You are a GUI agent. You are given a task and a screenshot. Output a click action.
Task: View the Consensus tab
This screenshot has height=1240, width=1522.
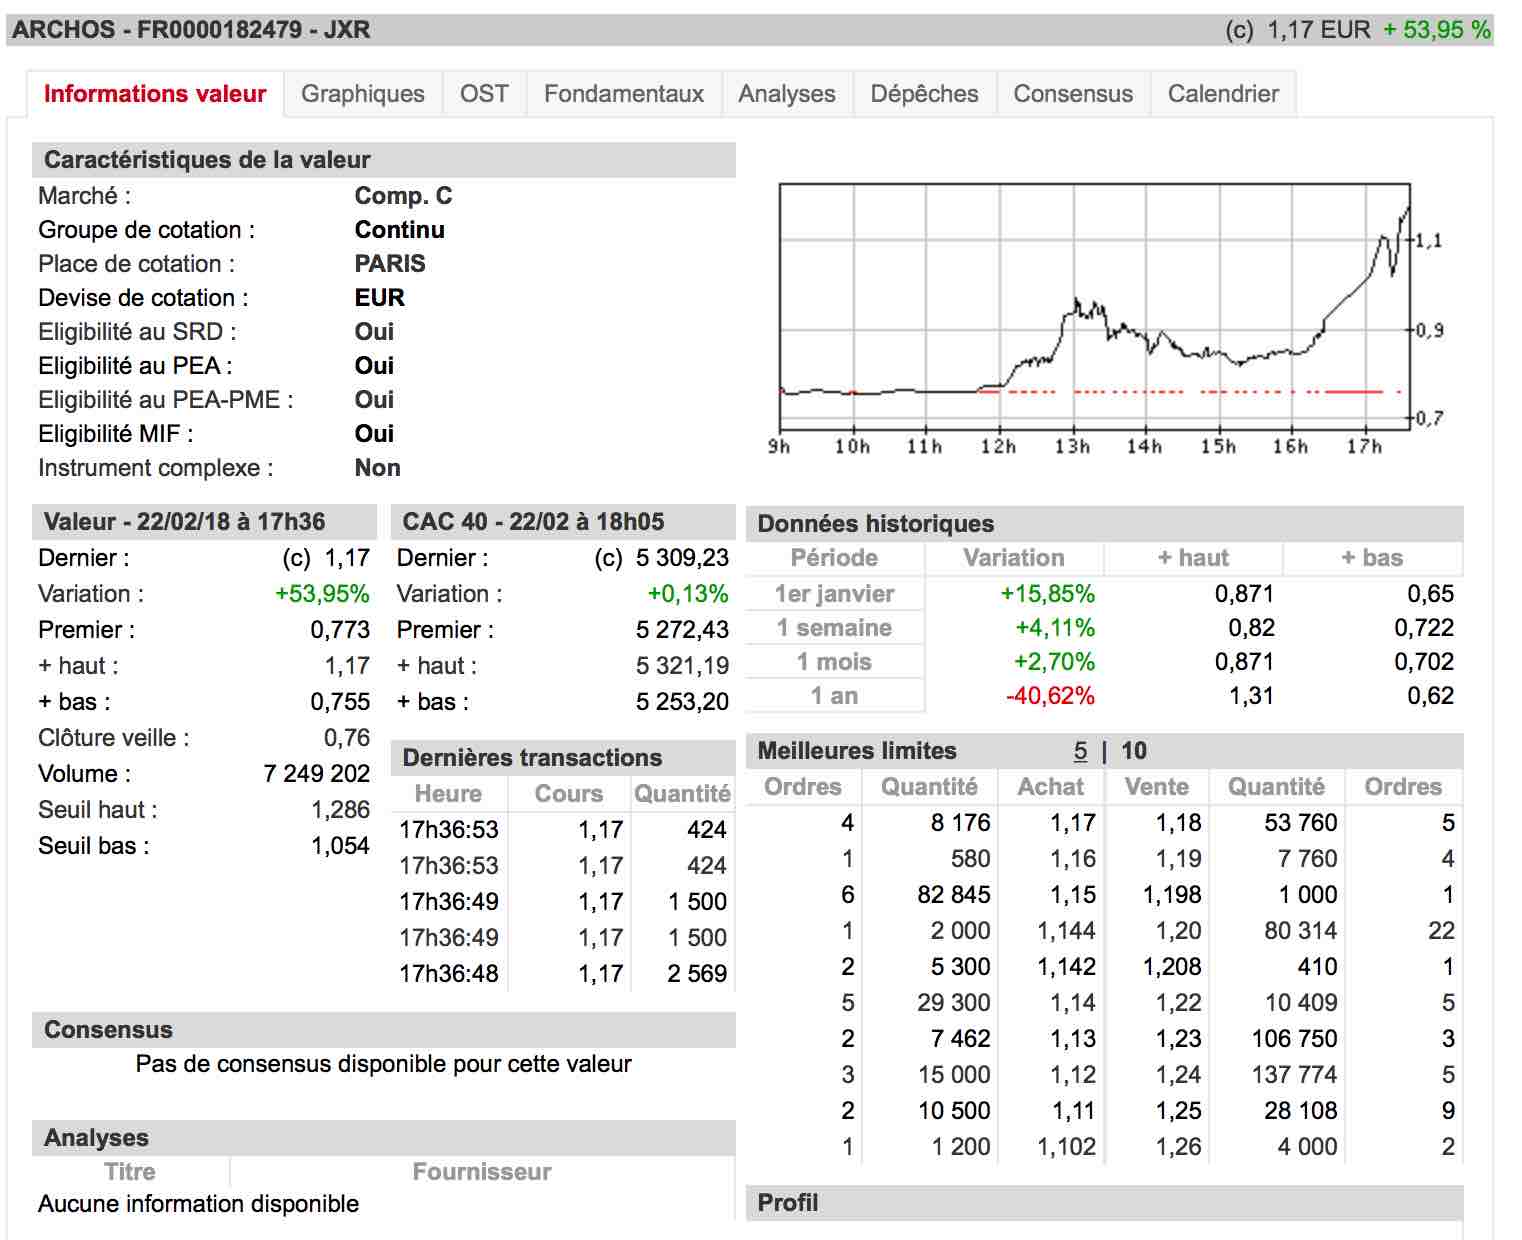[1073, 94]
